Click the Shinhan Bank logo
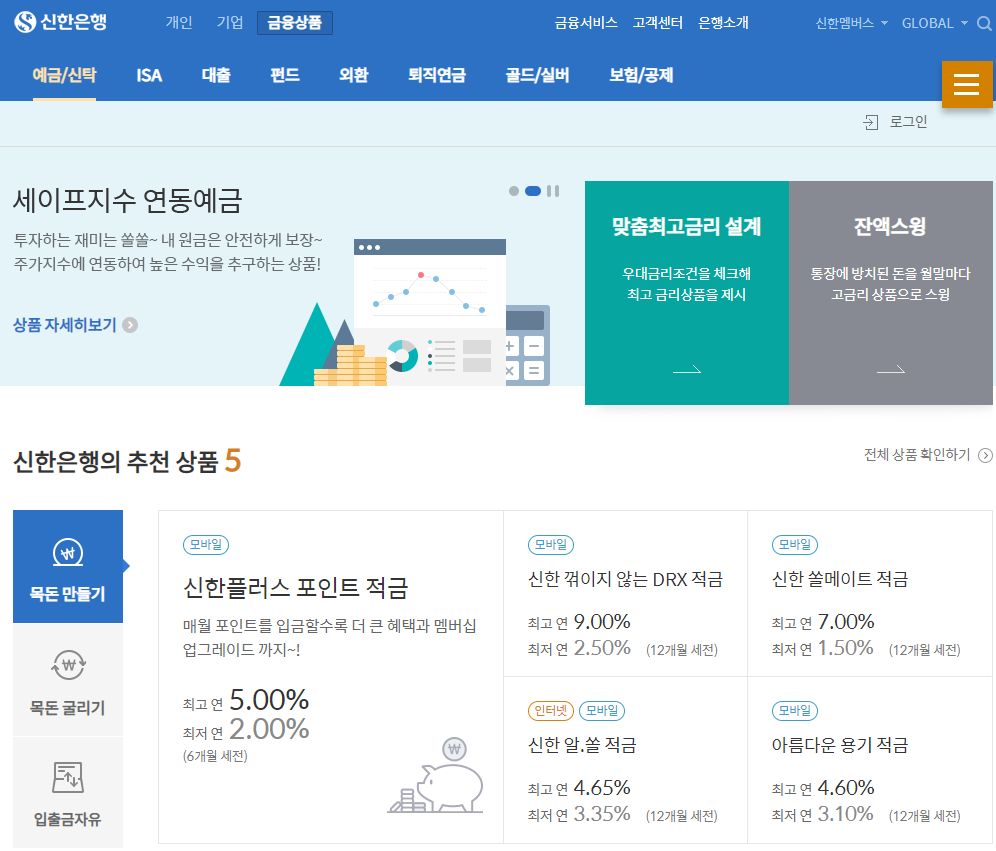The height and width of the screenshot is (851, 996). click(61, 22)
